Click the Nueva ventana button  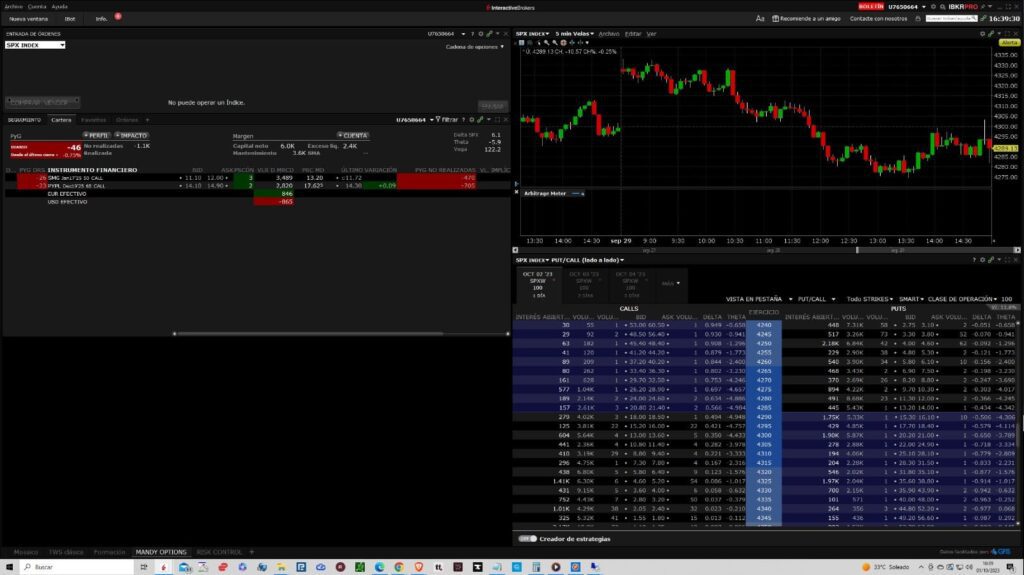(x=29, y=19)
